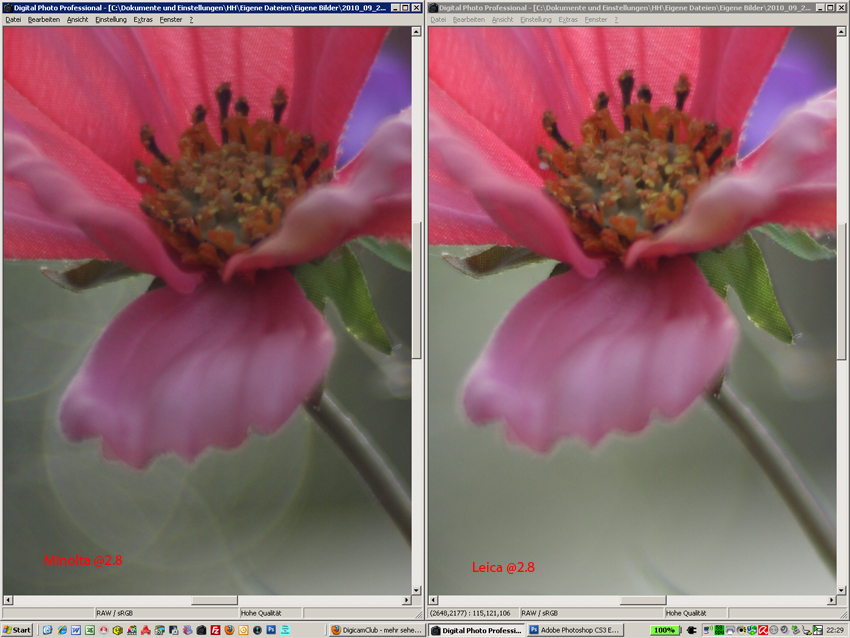This screenshot has width=850, height=638.
Task: Switch to Adobe Photoshop CS3 taskbar button
Action: [x=575, y=630]
